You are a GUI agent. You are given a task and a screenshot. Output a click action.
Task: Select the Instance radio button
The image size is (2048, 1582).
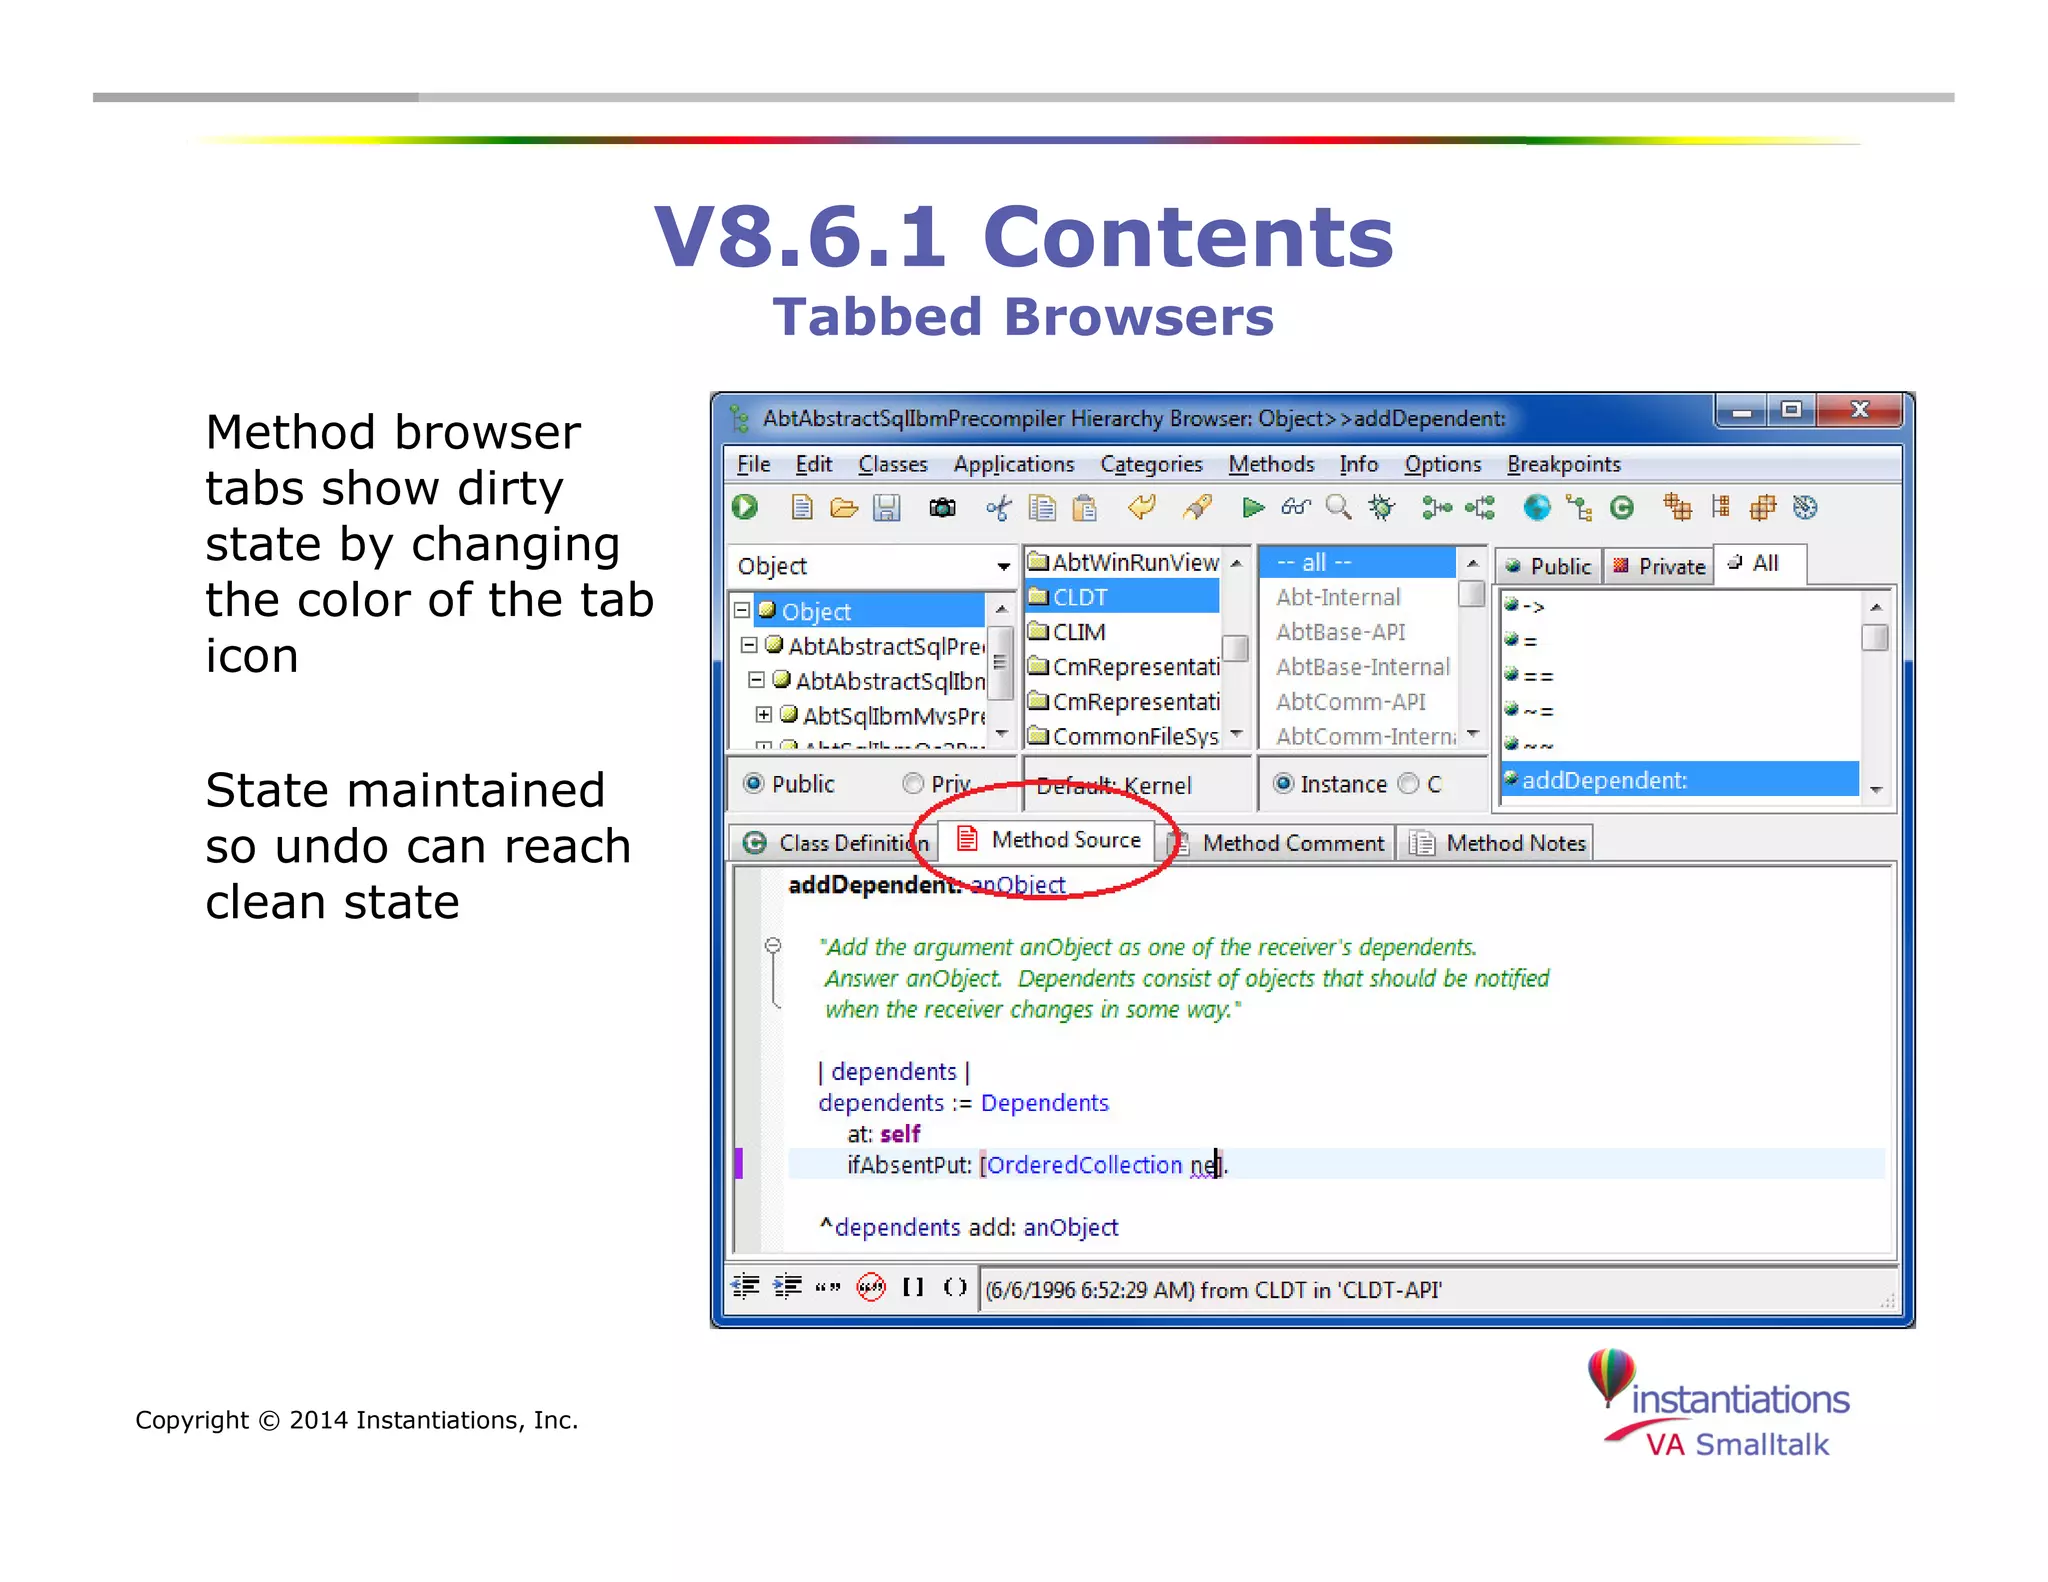point(1283,783)
